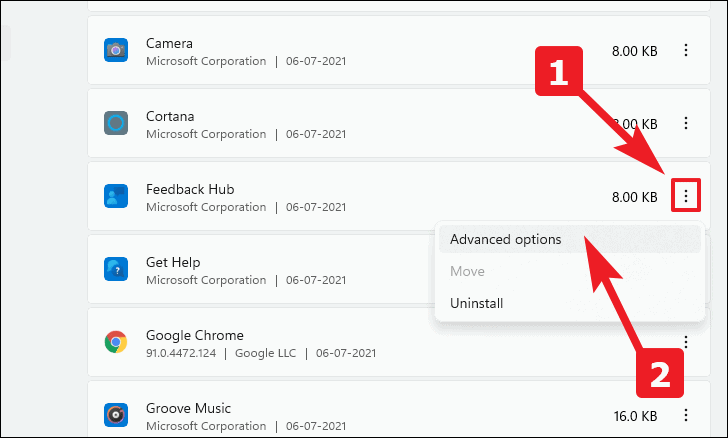Select the Cortana app name text
This screenshot has height=438, width=728.
[170, 116]
